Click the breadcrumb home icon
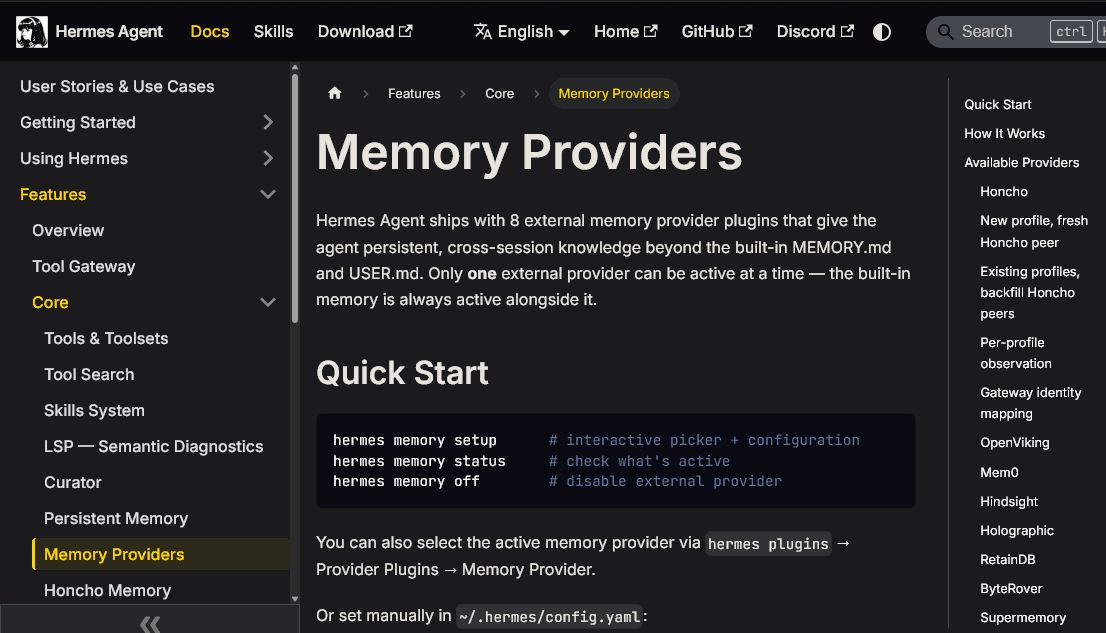 click(x=334, y=93)
